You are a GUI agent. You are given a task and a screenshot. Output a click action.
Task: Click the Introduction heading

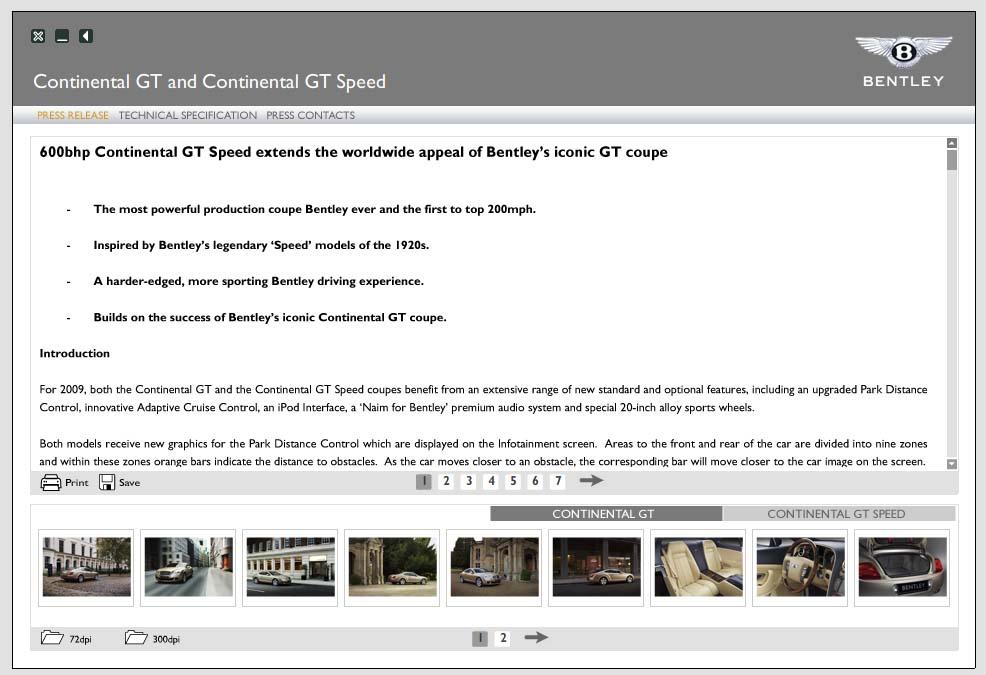coord(75,354)
